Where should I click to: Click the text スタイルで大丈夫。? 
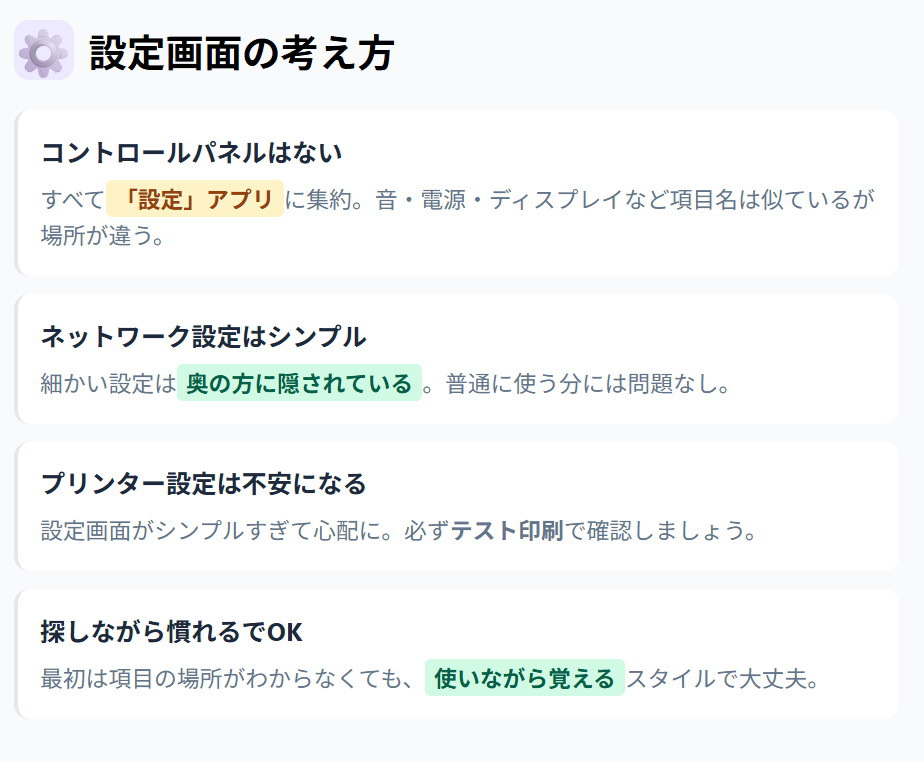pyautogui.click(x=723, y=678)
